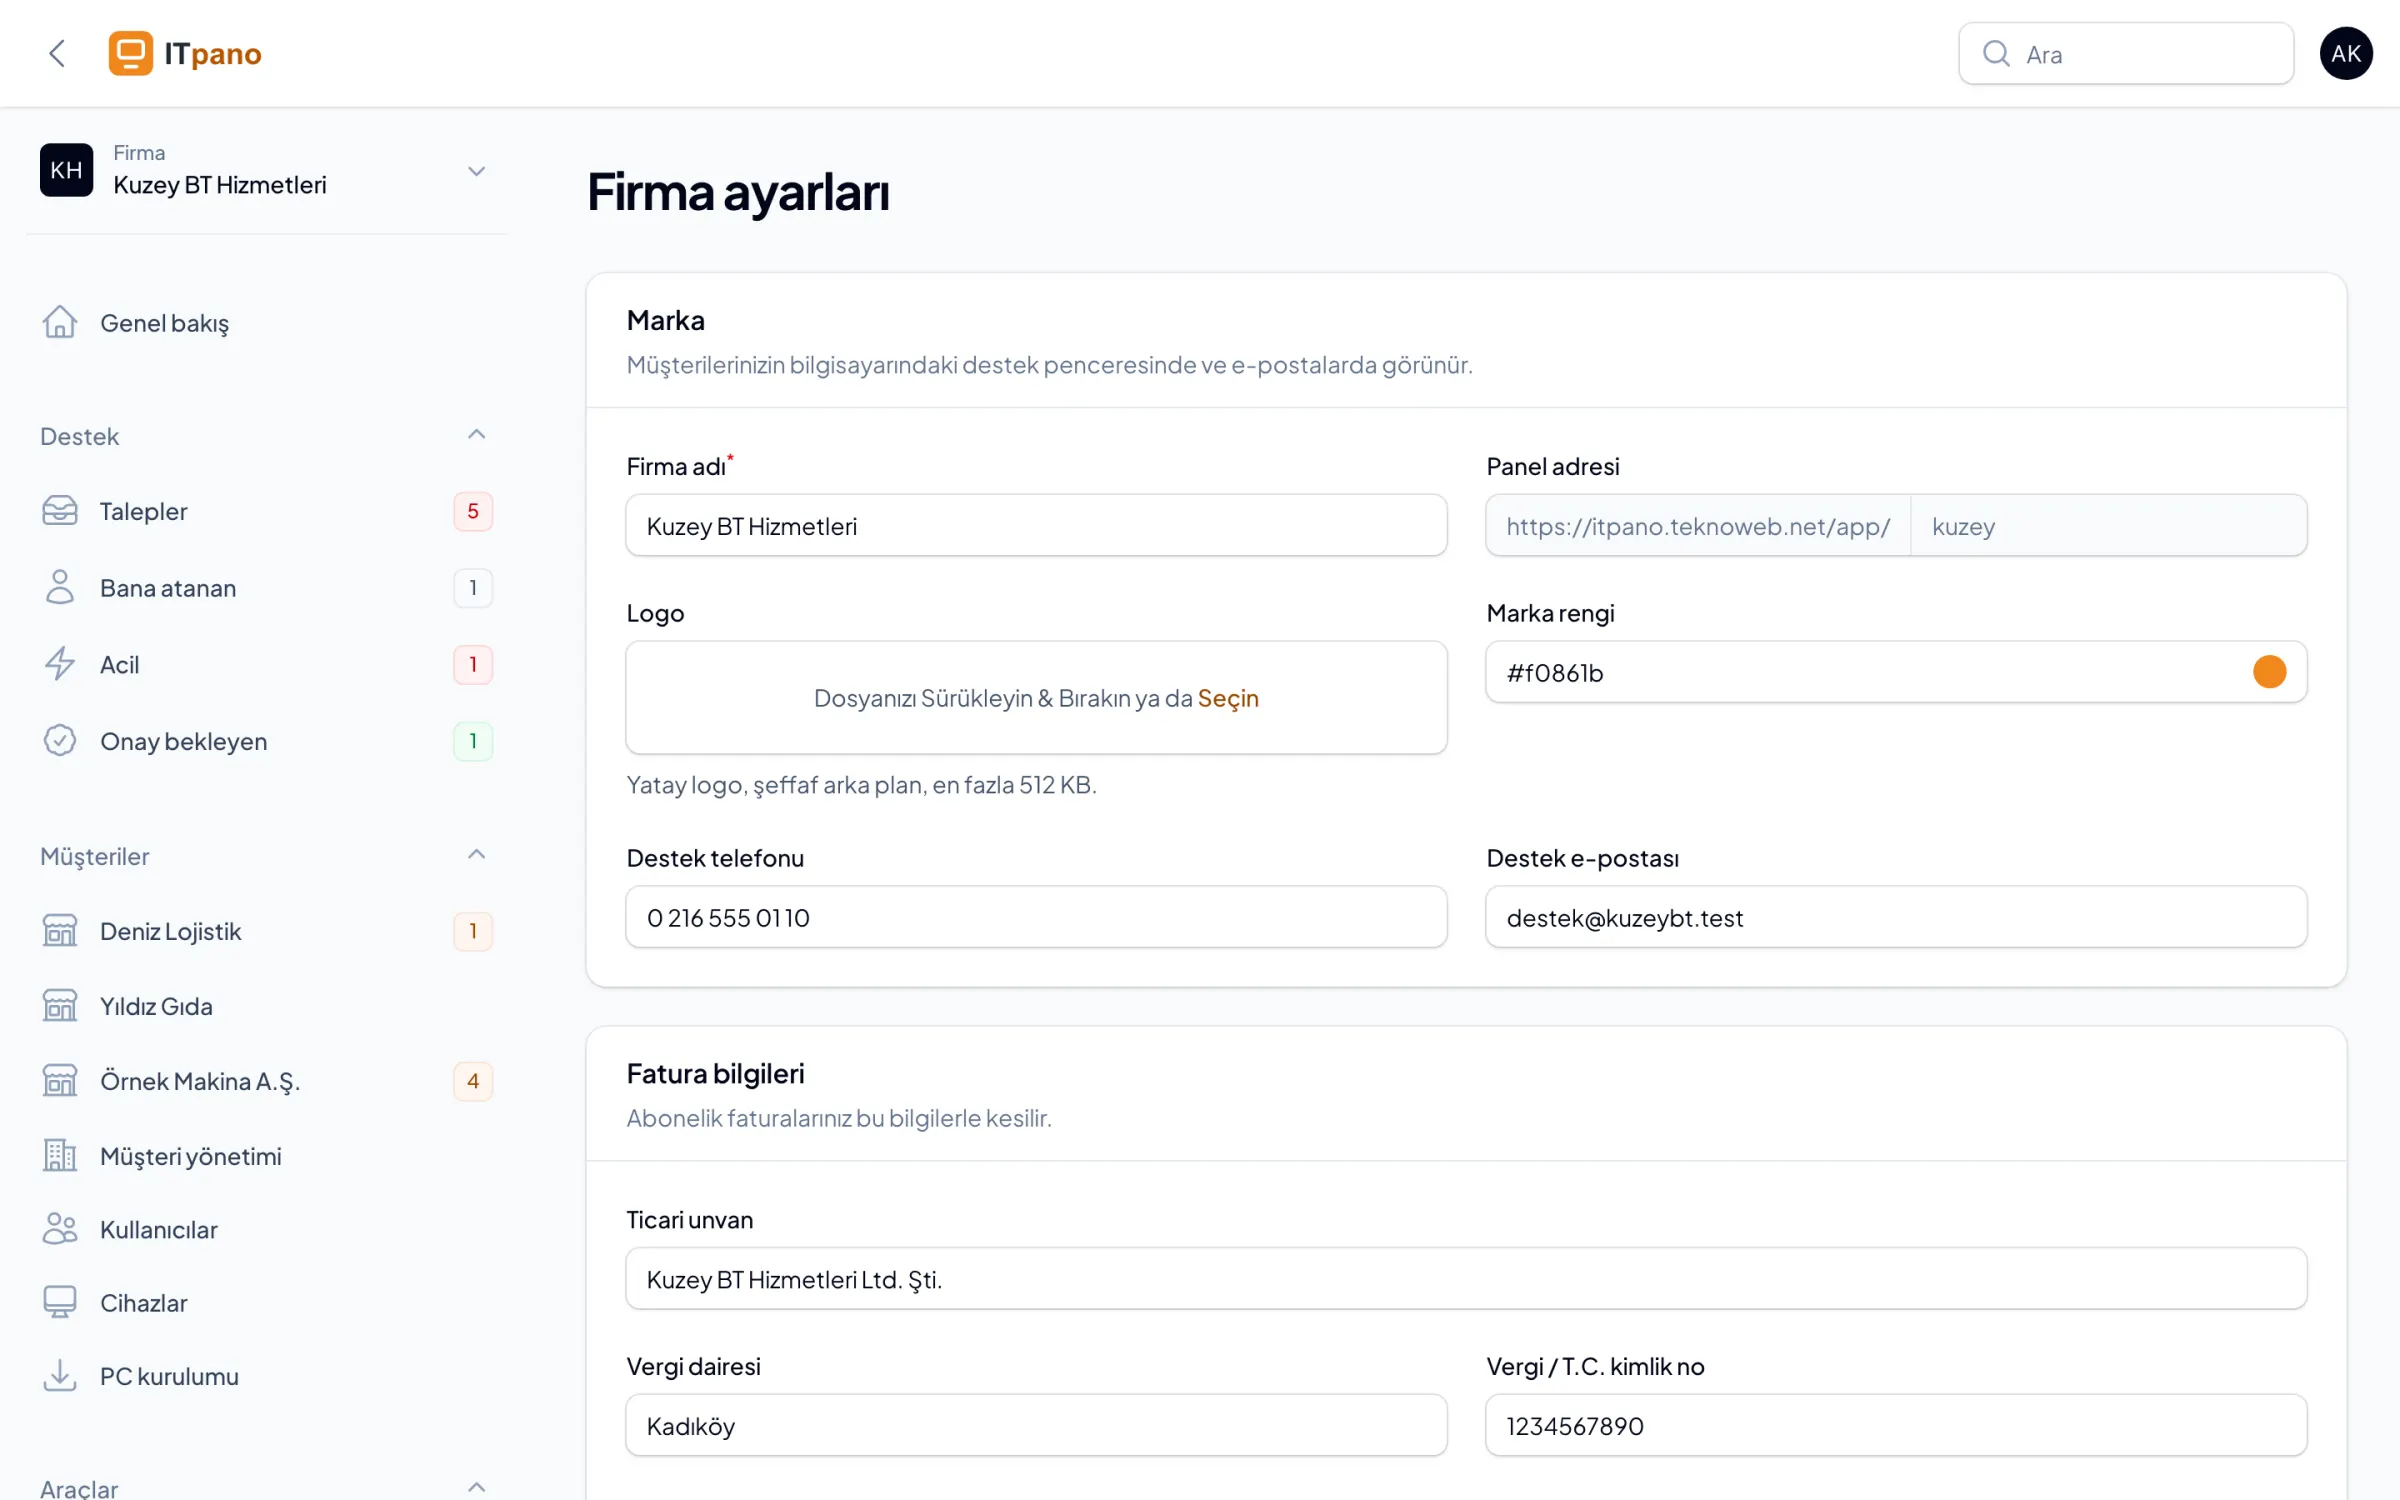The image size is (2400, 1500).
Task: Click the Destek e-postası field
Action: [1896, 917]
